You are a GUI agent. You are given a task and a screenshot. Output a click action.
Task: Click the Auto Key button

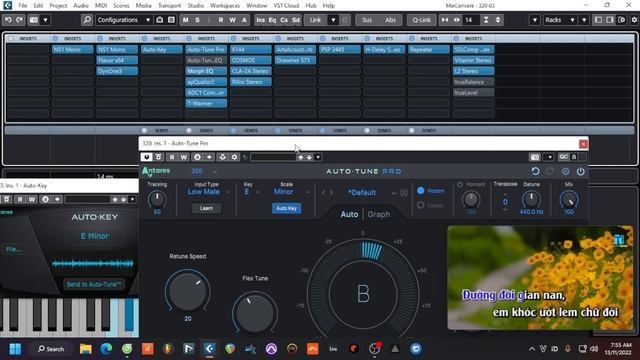tap(287, 208)
